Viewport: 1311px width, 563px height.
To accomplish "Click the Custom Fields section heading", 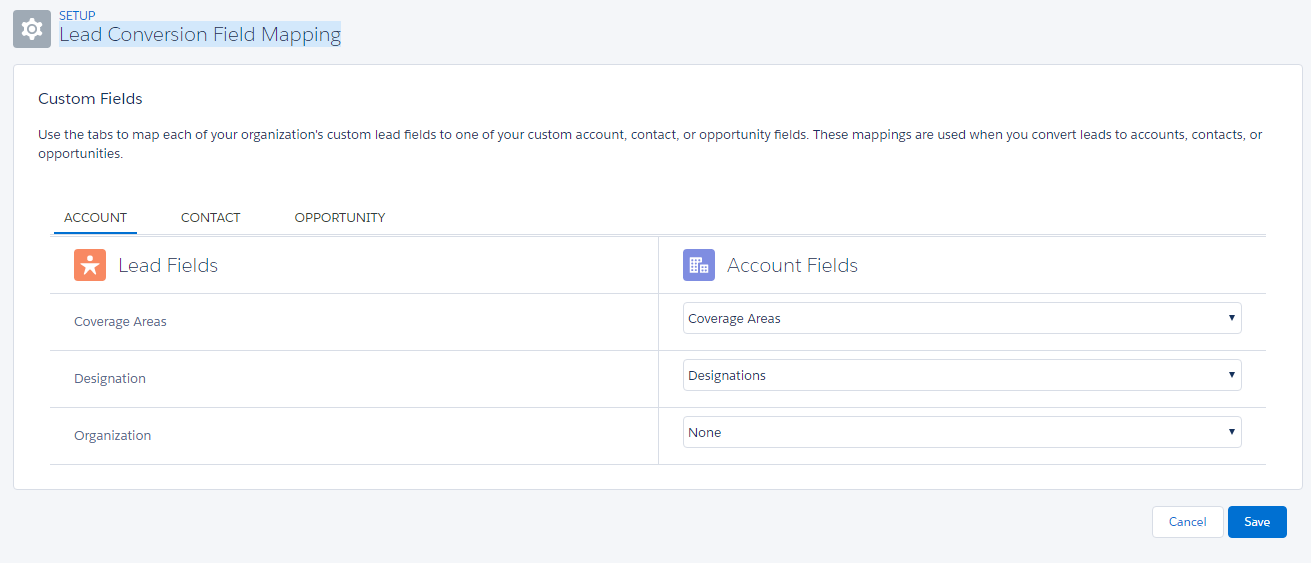I will [x=90, y=98].
